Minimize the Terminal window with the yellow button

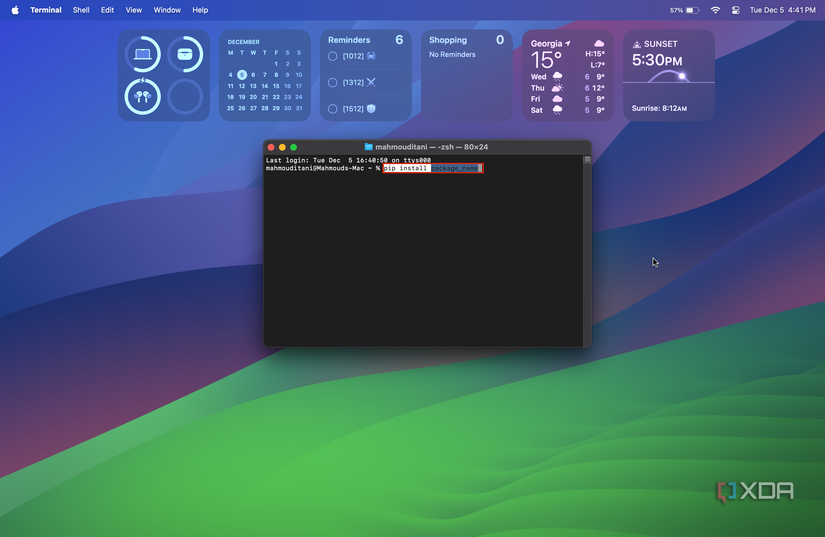pos(283,147)
